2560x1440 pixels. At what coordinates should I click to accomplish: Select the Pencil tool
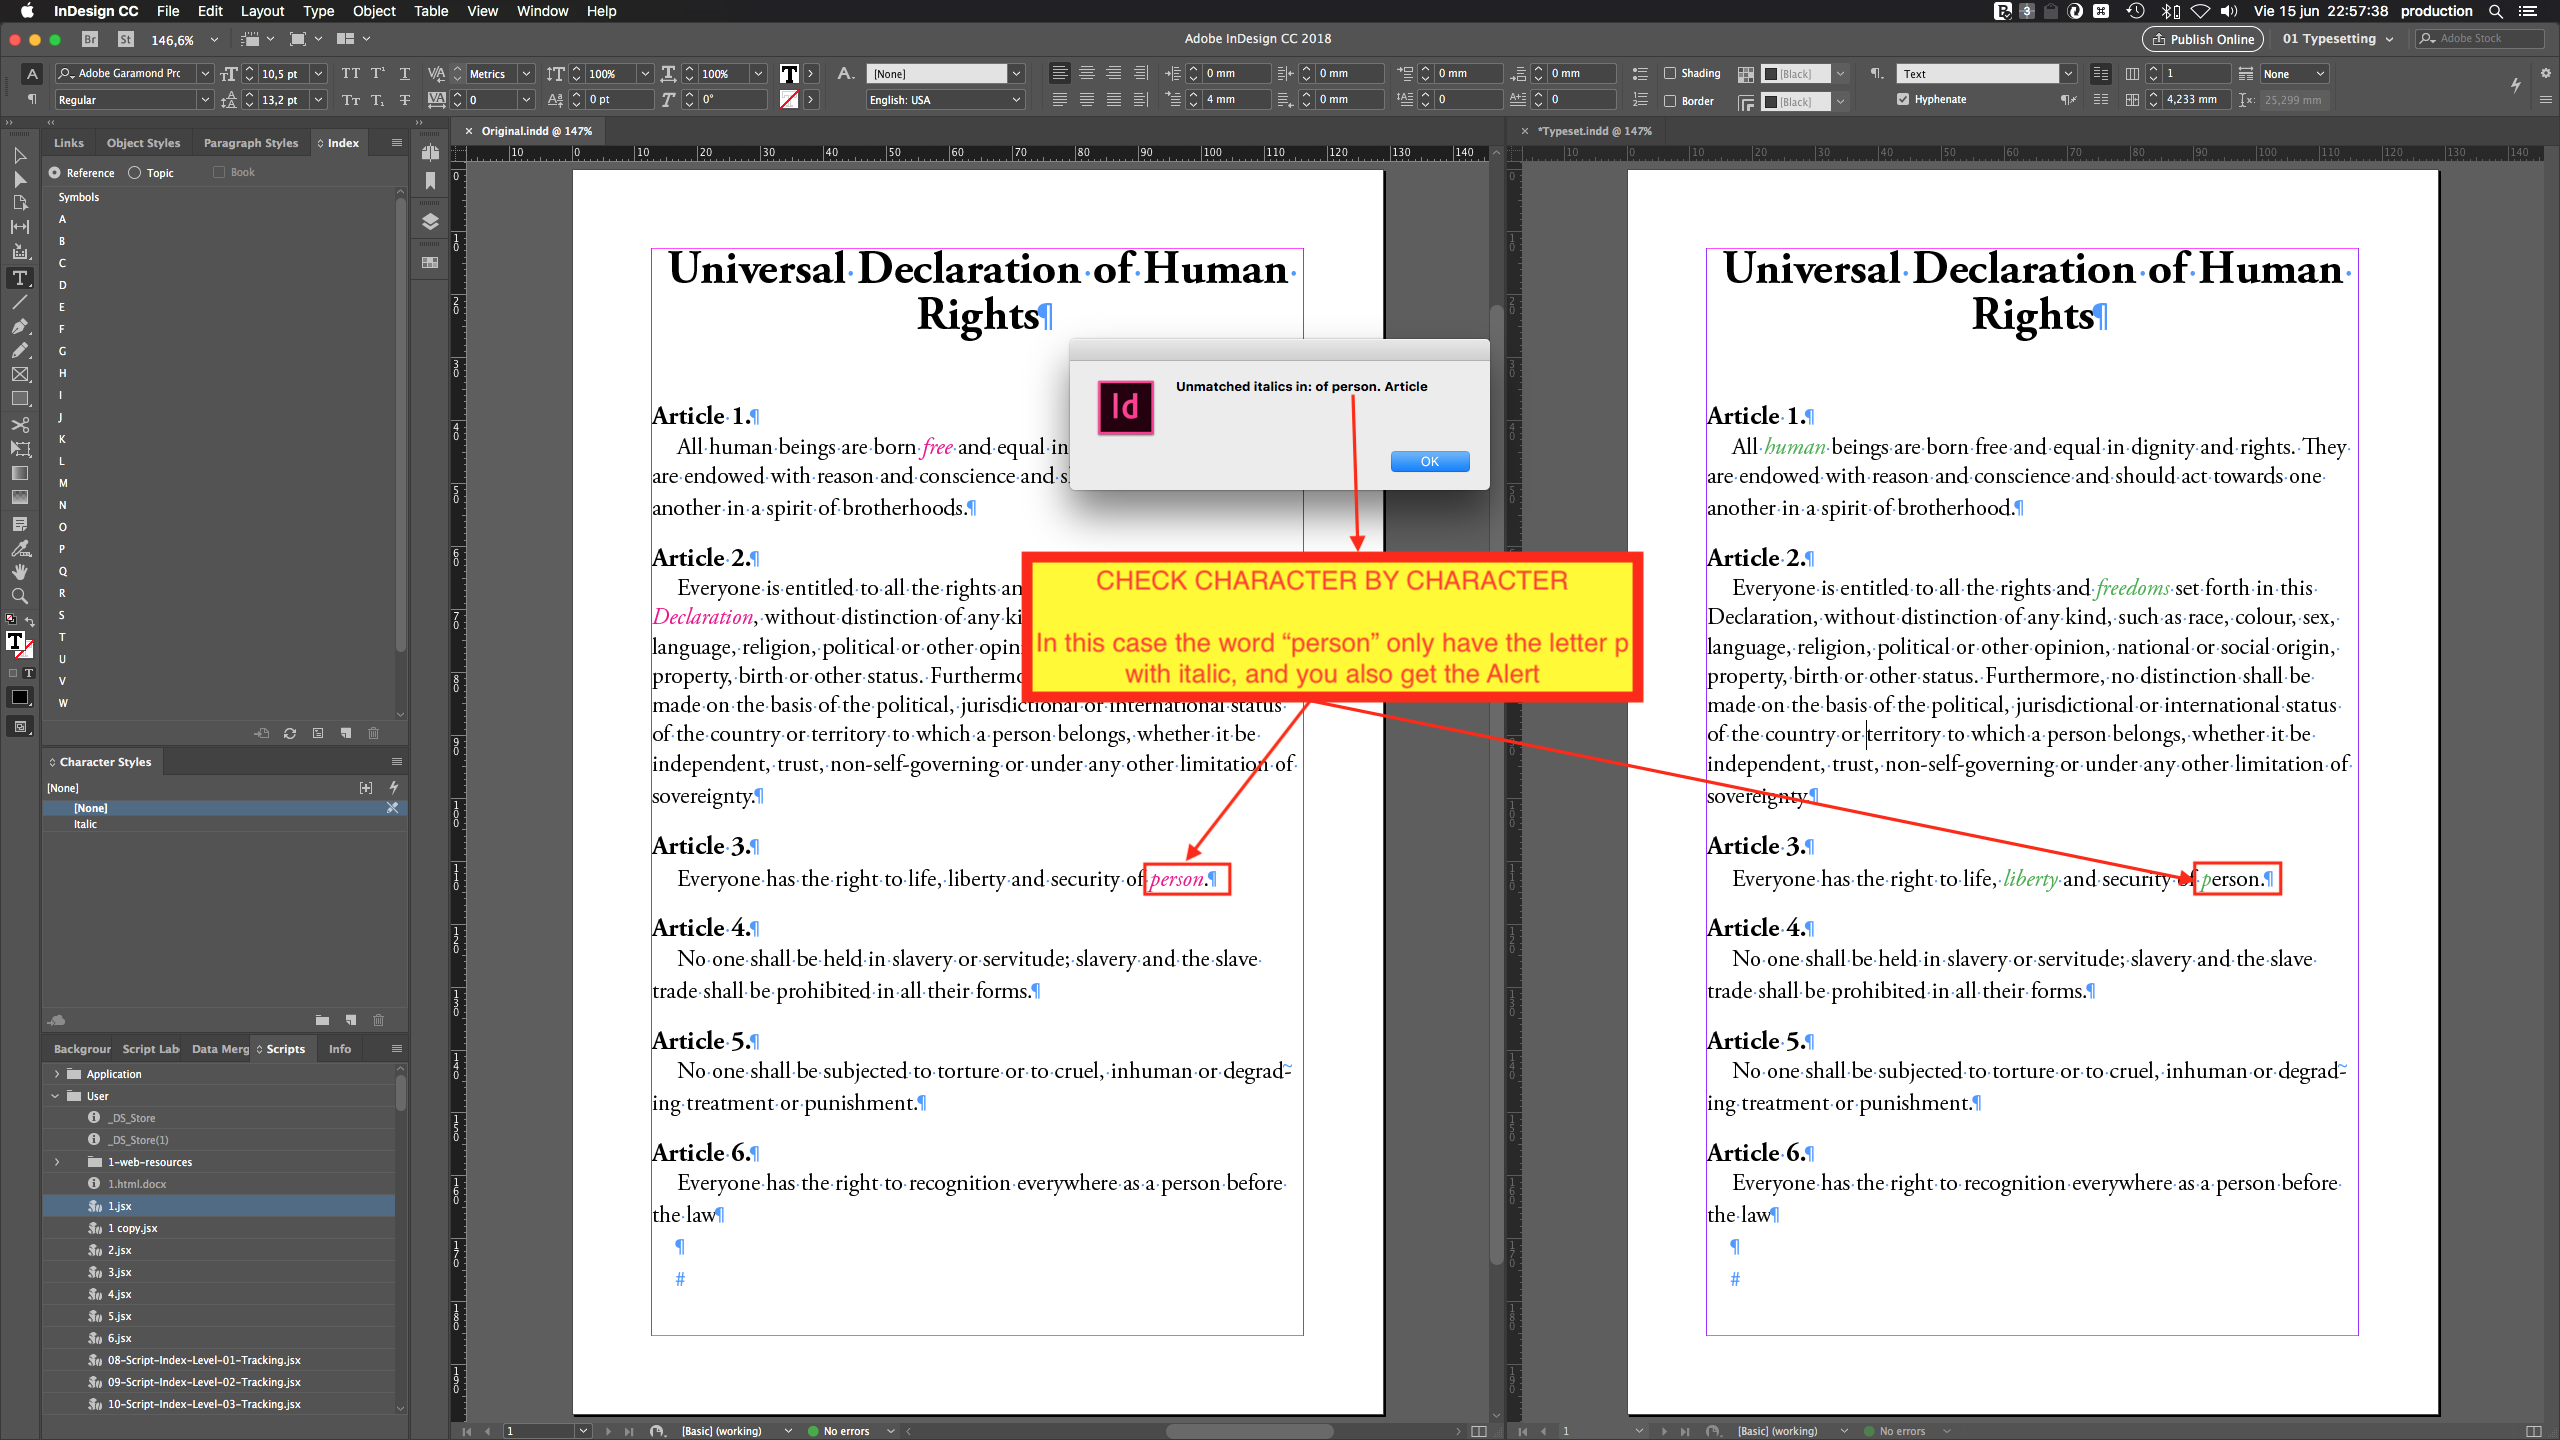click(19, 350)
